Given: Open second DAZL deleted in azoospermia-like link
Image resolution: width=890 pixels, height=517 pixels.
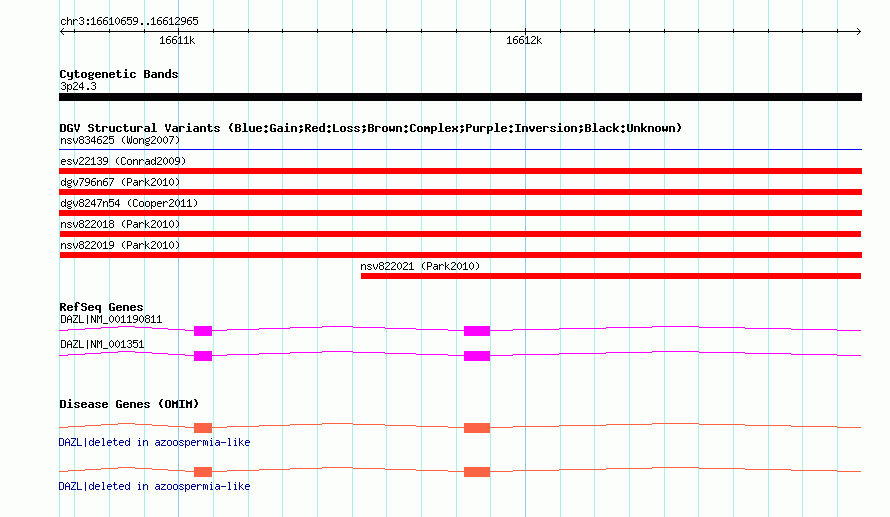Looking at the screenshot, I should click(154, 486).
